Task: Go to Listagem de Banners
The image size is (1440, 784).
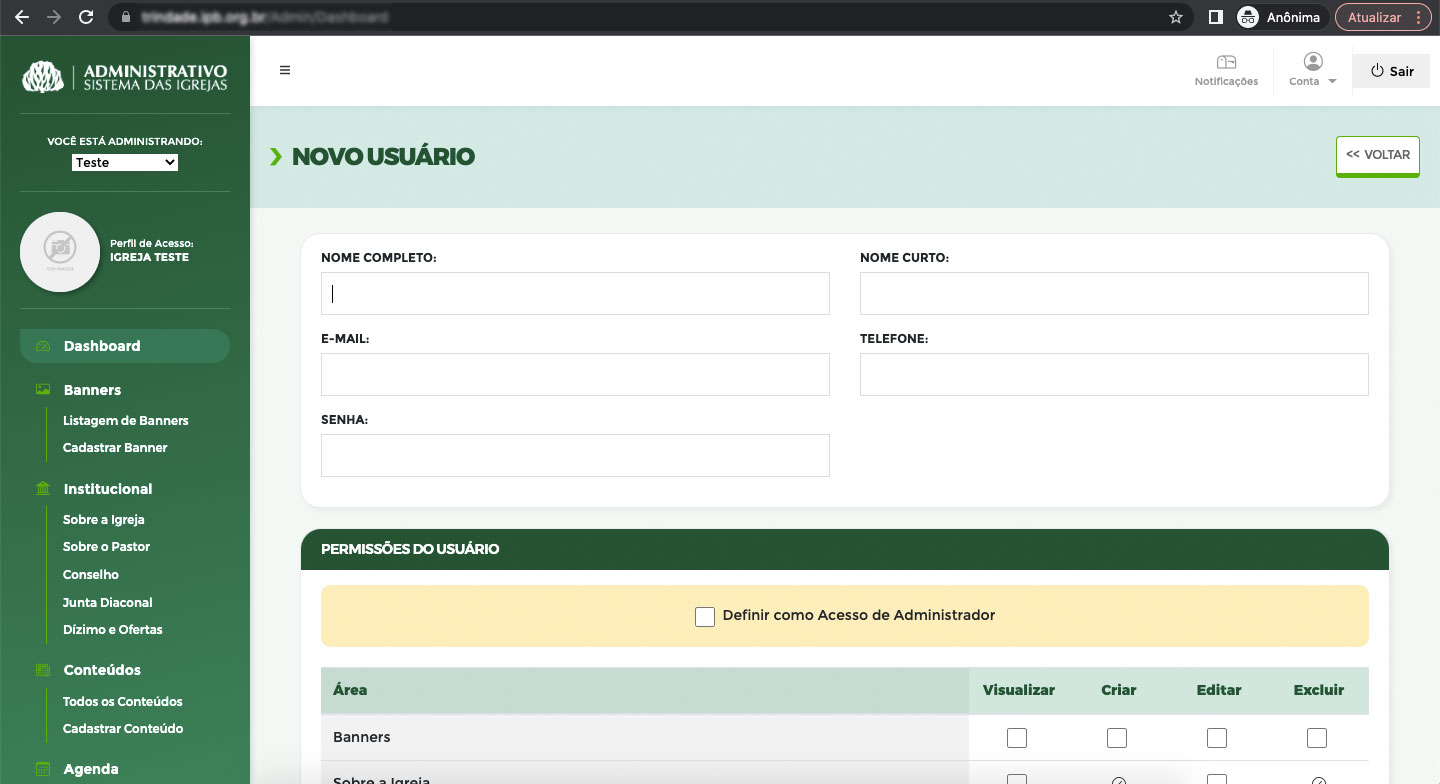Action: (125, 421)
